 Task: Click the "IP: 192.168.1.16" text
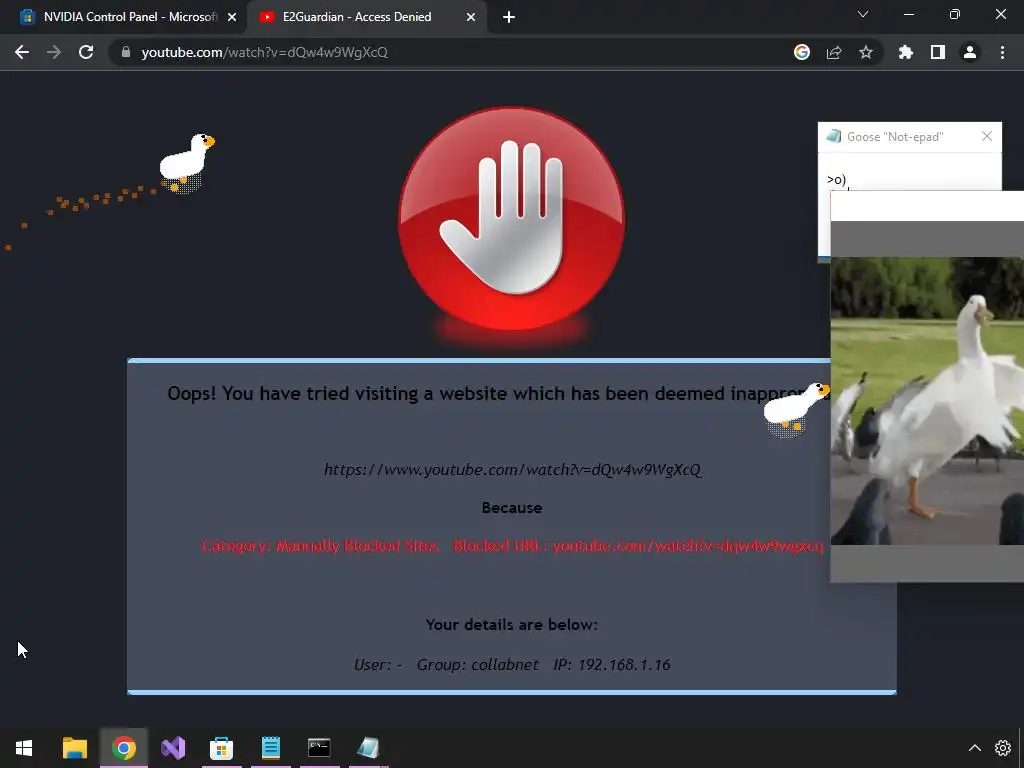(x=612, y=665)
